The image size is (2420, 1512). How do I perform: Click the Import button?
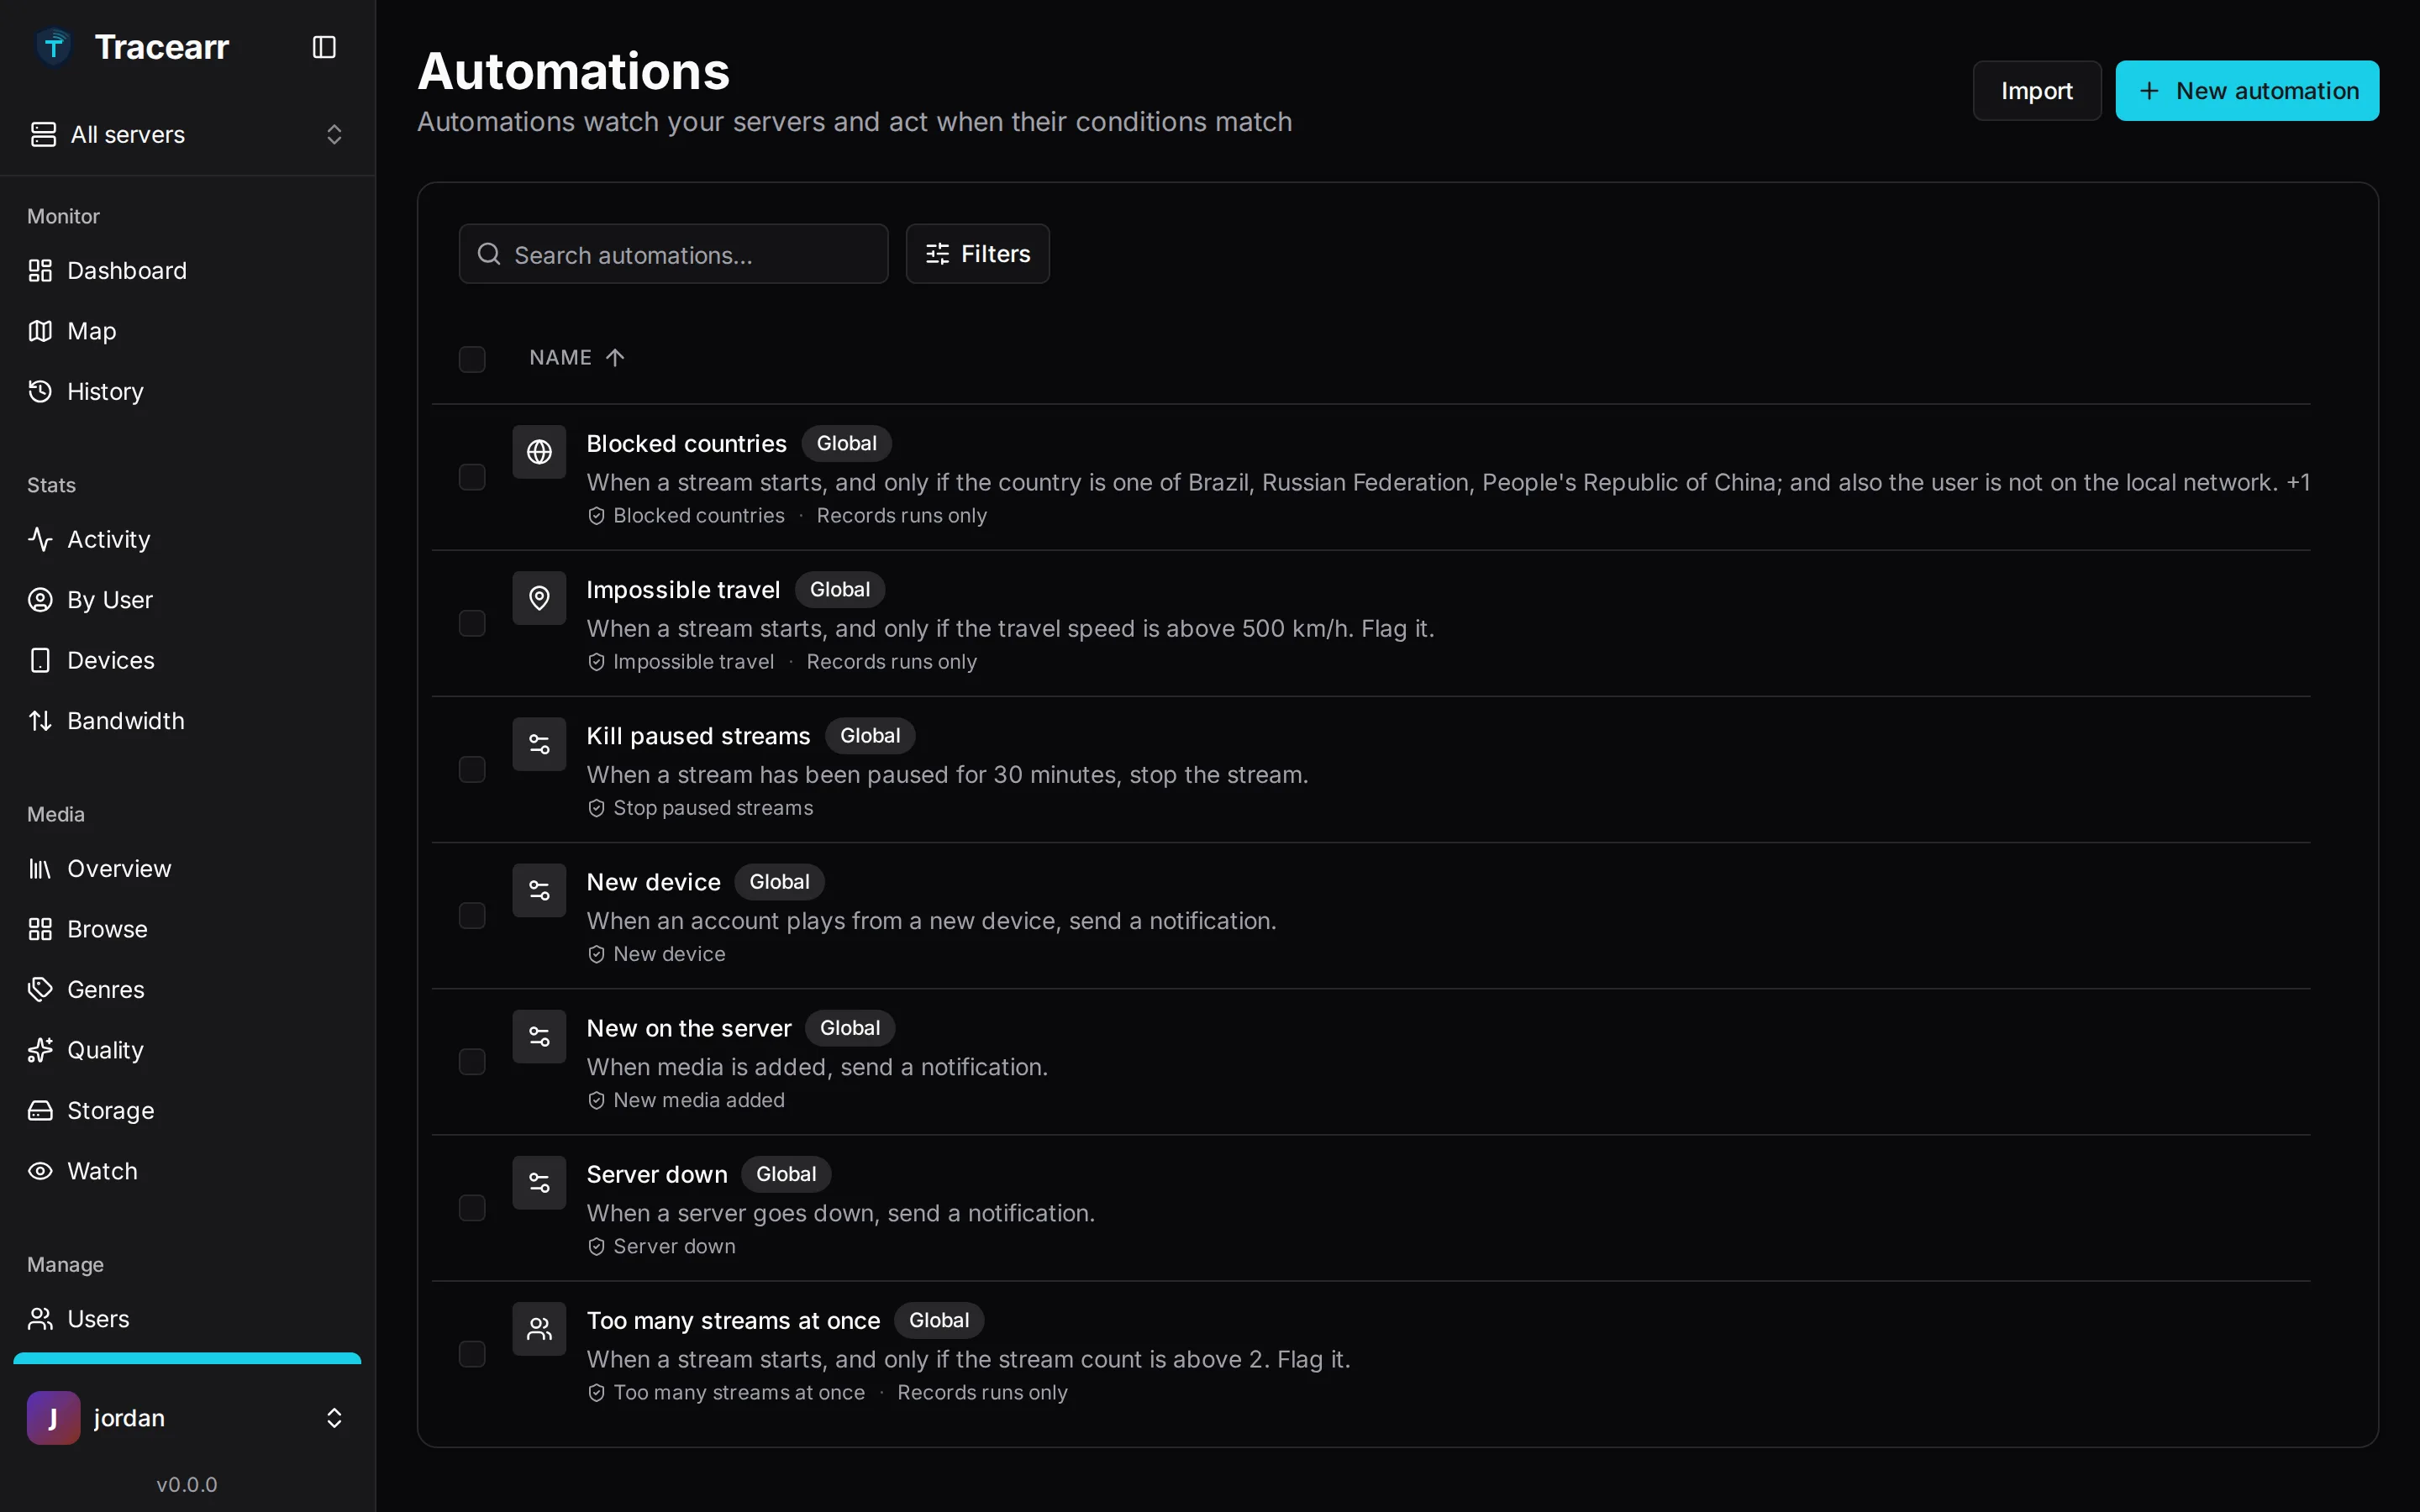pyautogui.click(x=2036, y=91)
